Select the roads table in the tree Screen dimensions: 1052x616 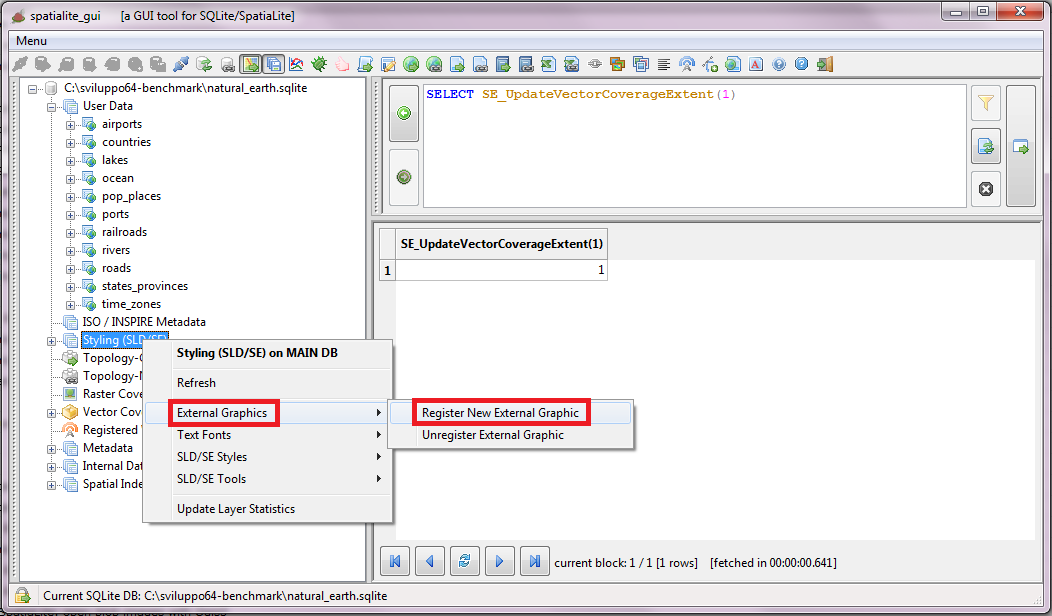click(116, 268)
